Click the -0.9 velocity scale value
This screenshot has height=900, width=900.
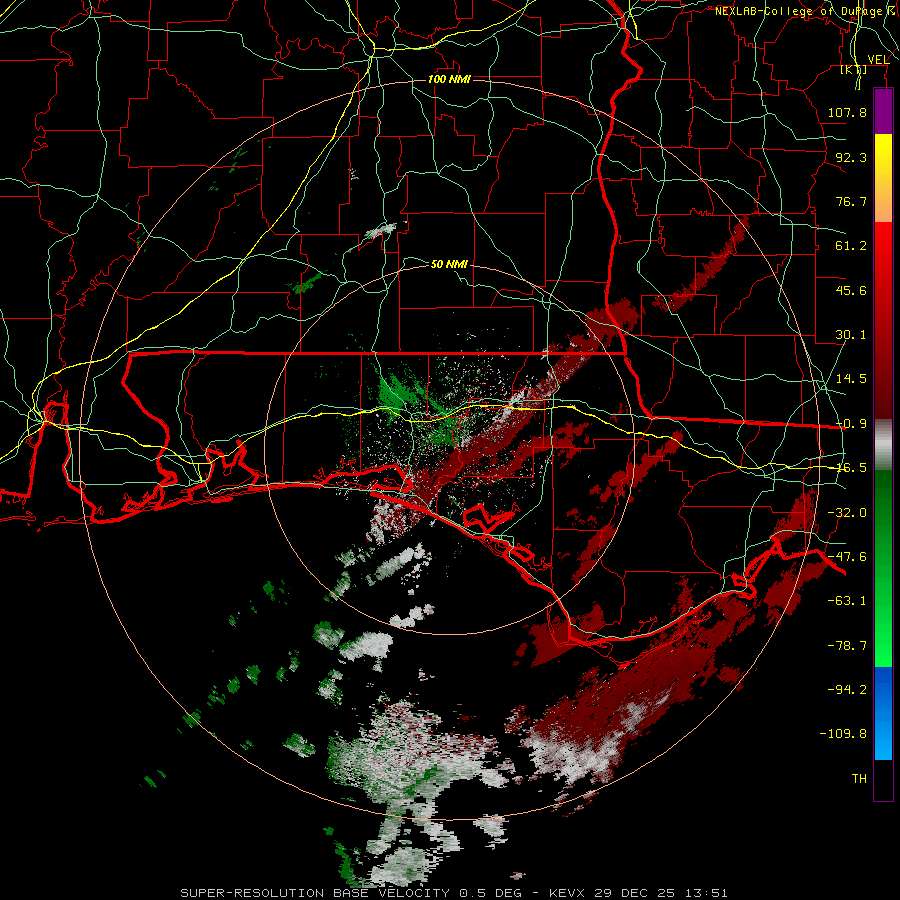pos(851,424)
